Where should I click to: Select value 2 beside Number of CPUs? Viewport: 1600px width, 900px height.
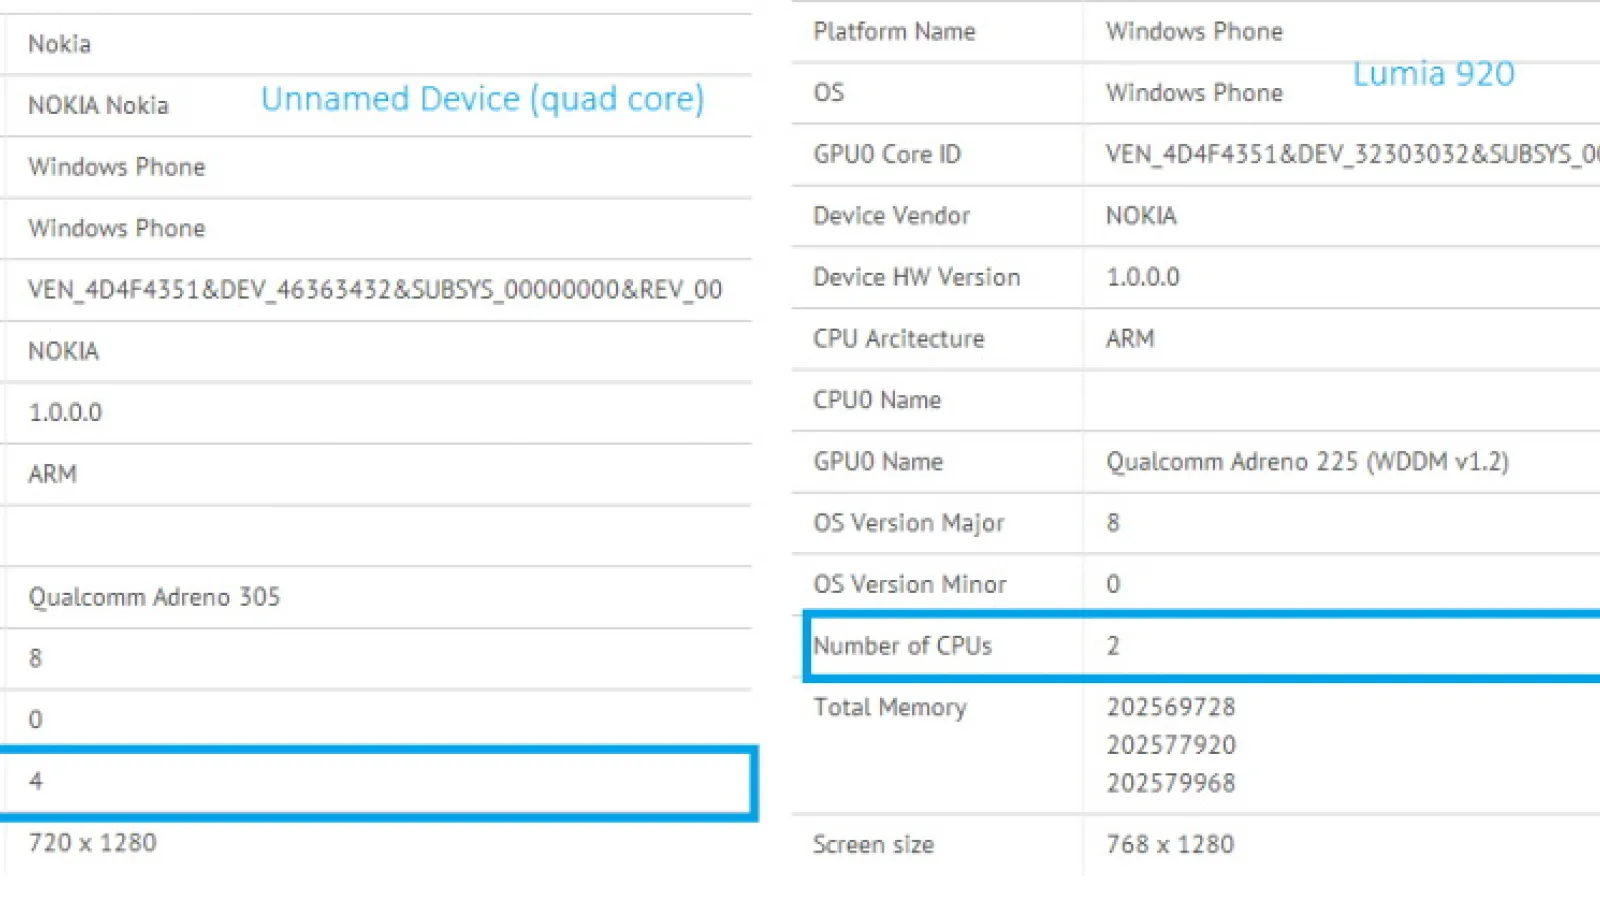click(1113, 646)
